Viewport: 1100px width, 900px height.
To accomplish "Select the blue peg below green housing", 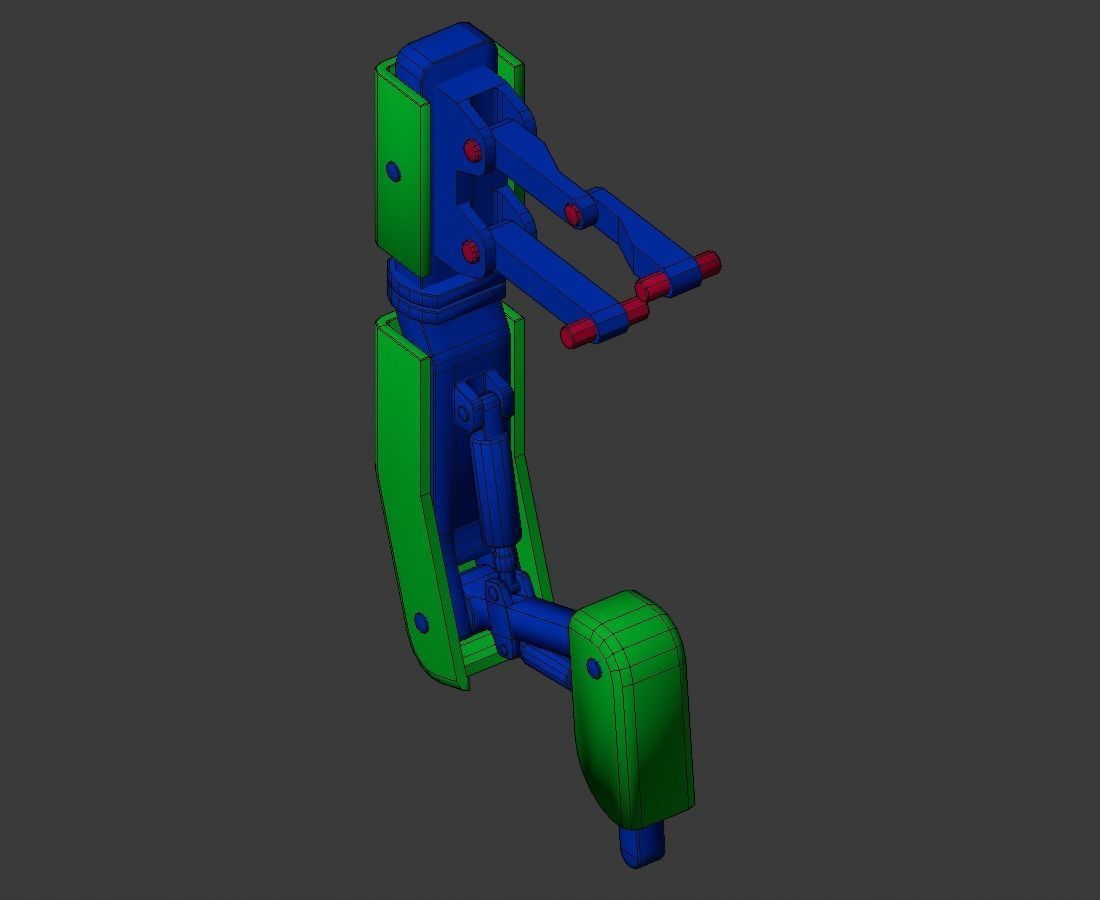I will 642,843.
